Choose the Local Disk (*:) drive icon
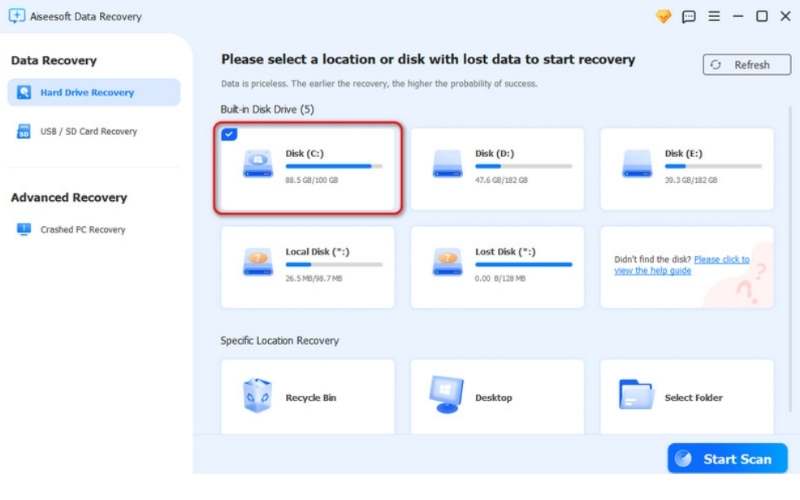The height and width of the screenshot is (500, 800). pyautogui.click(x=258, y=262)
